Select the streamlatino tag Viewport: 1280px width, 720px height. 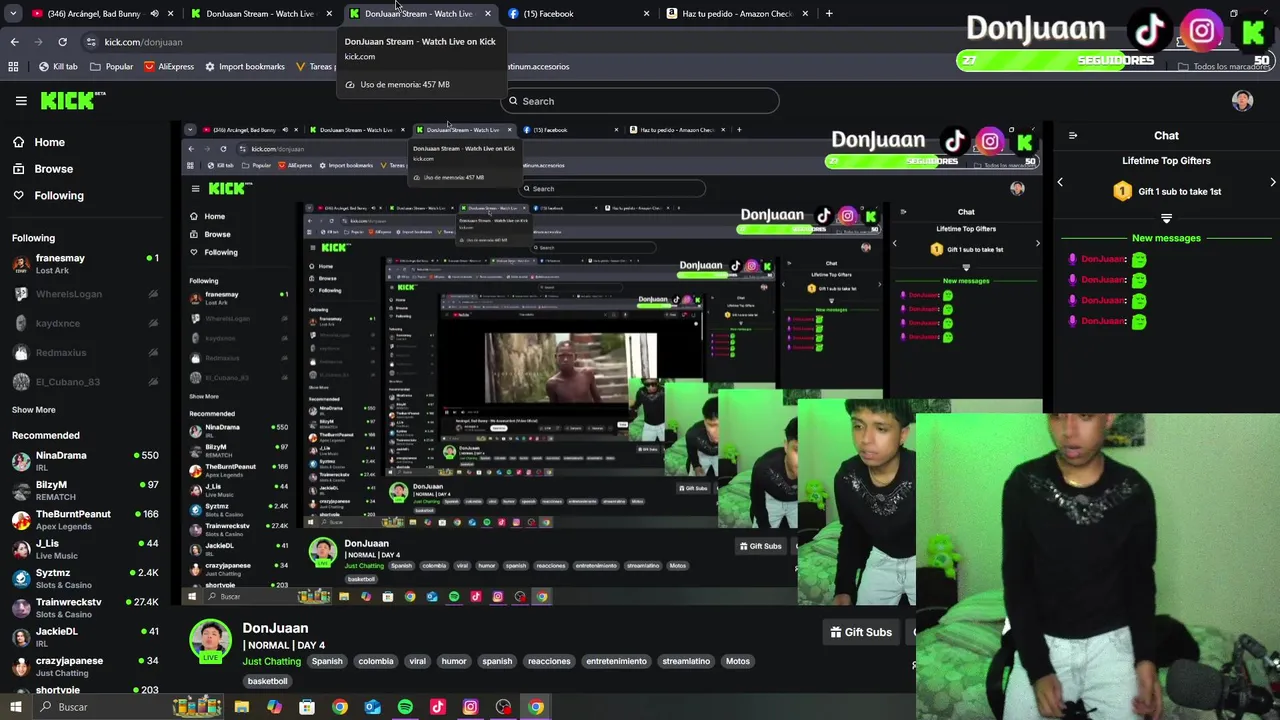686,661
